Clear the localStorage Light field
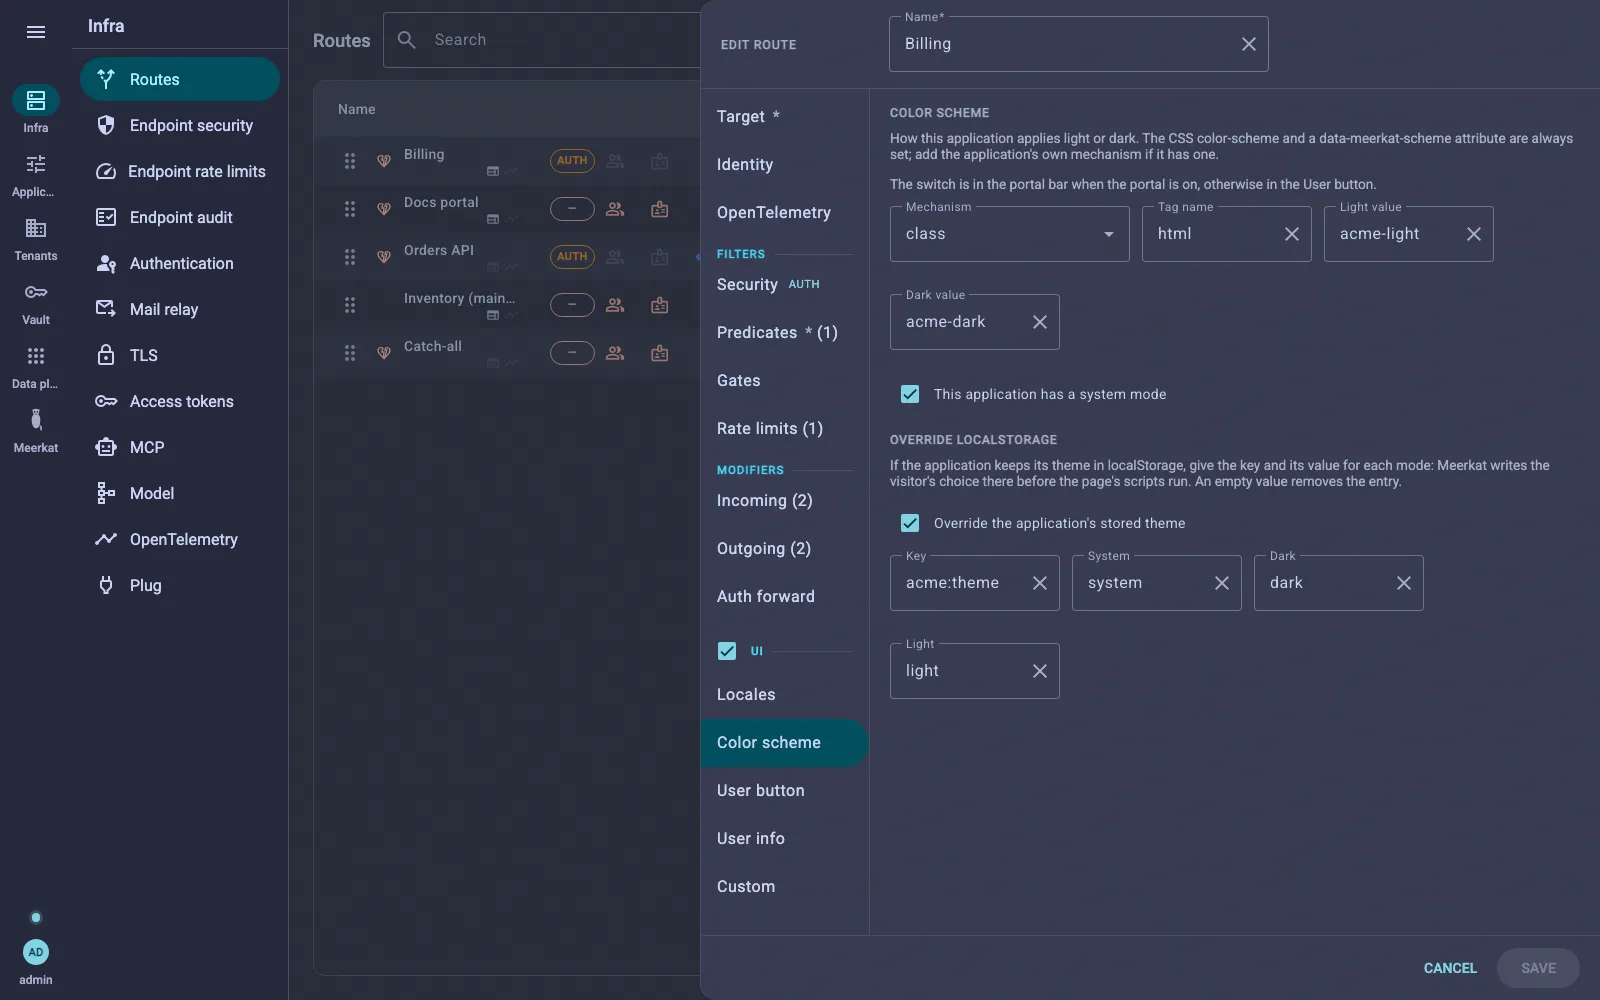This screenshot has width=1600, height=1000. [1040, 671]
